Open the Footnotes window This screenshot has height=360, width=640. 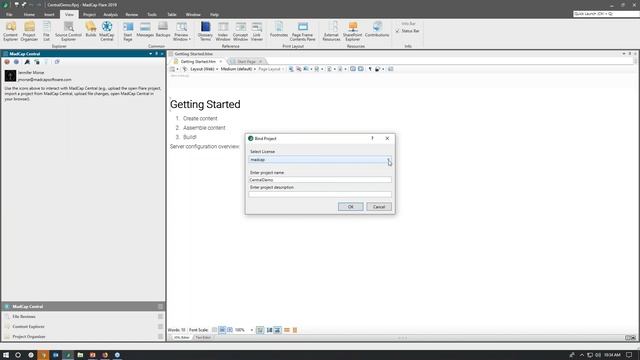[x=279, y=29]
